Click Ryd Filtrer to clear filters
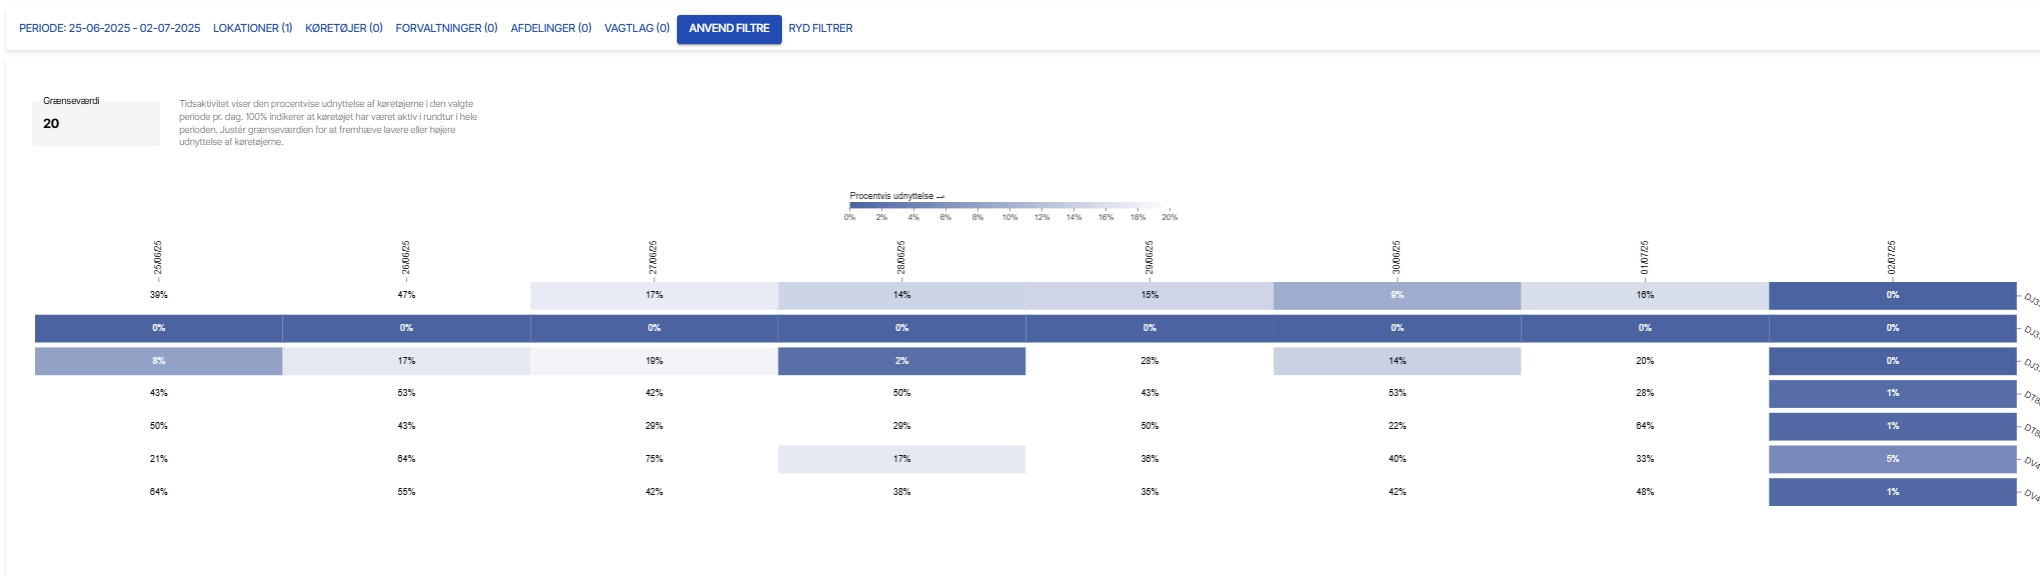 [820, 28]
